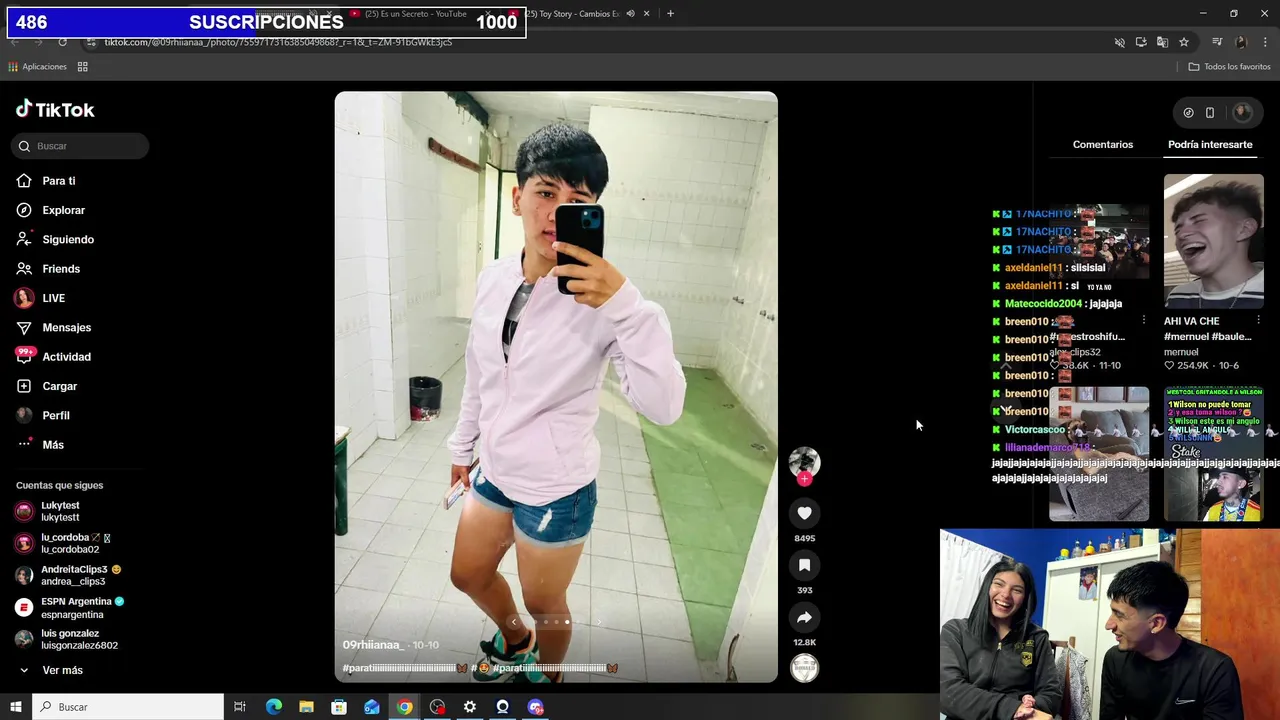The width and height of the screenshot is (1280, 720).
Task: Open the AHI VA CHE video thumbnail
Action: click(x=1213, y=241)
